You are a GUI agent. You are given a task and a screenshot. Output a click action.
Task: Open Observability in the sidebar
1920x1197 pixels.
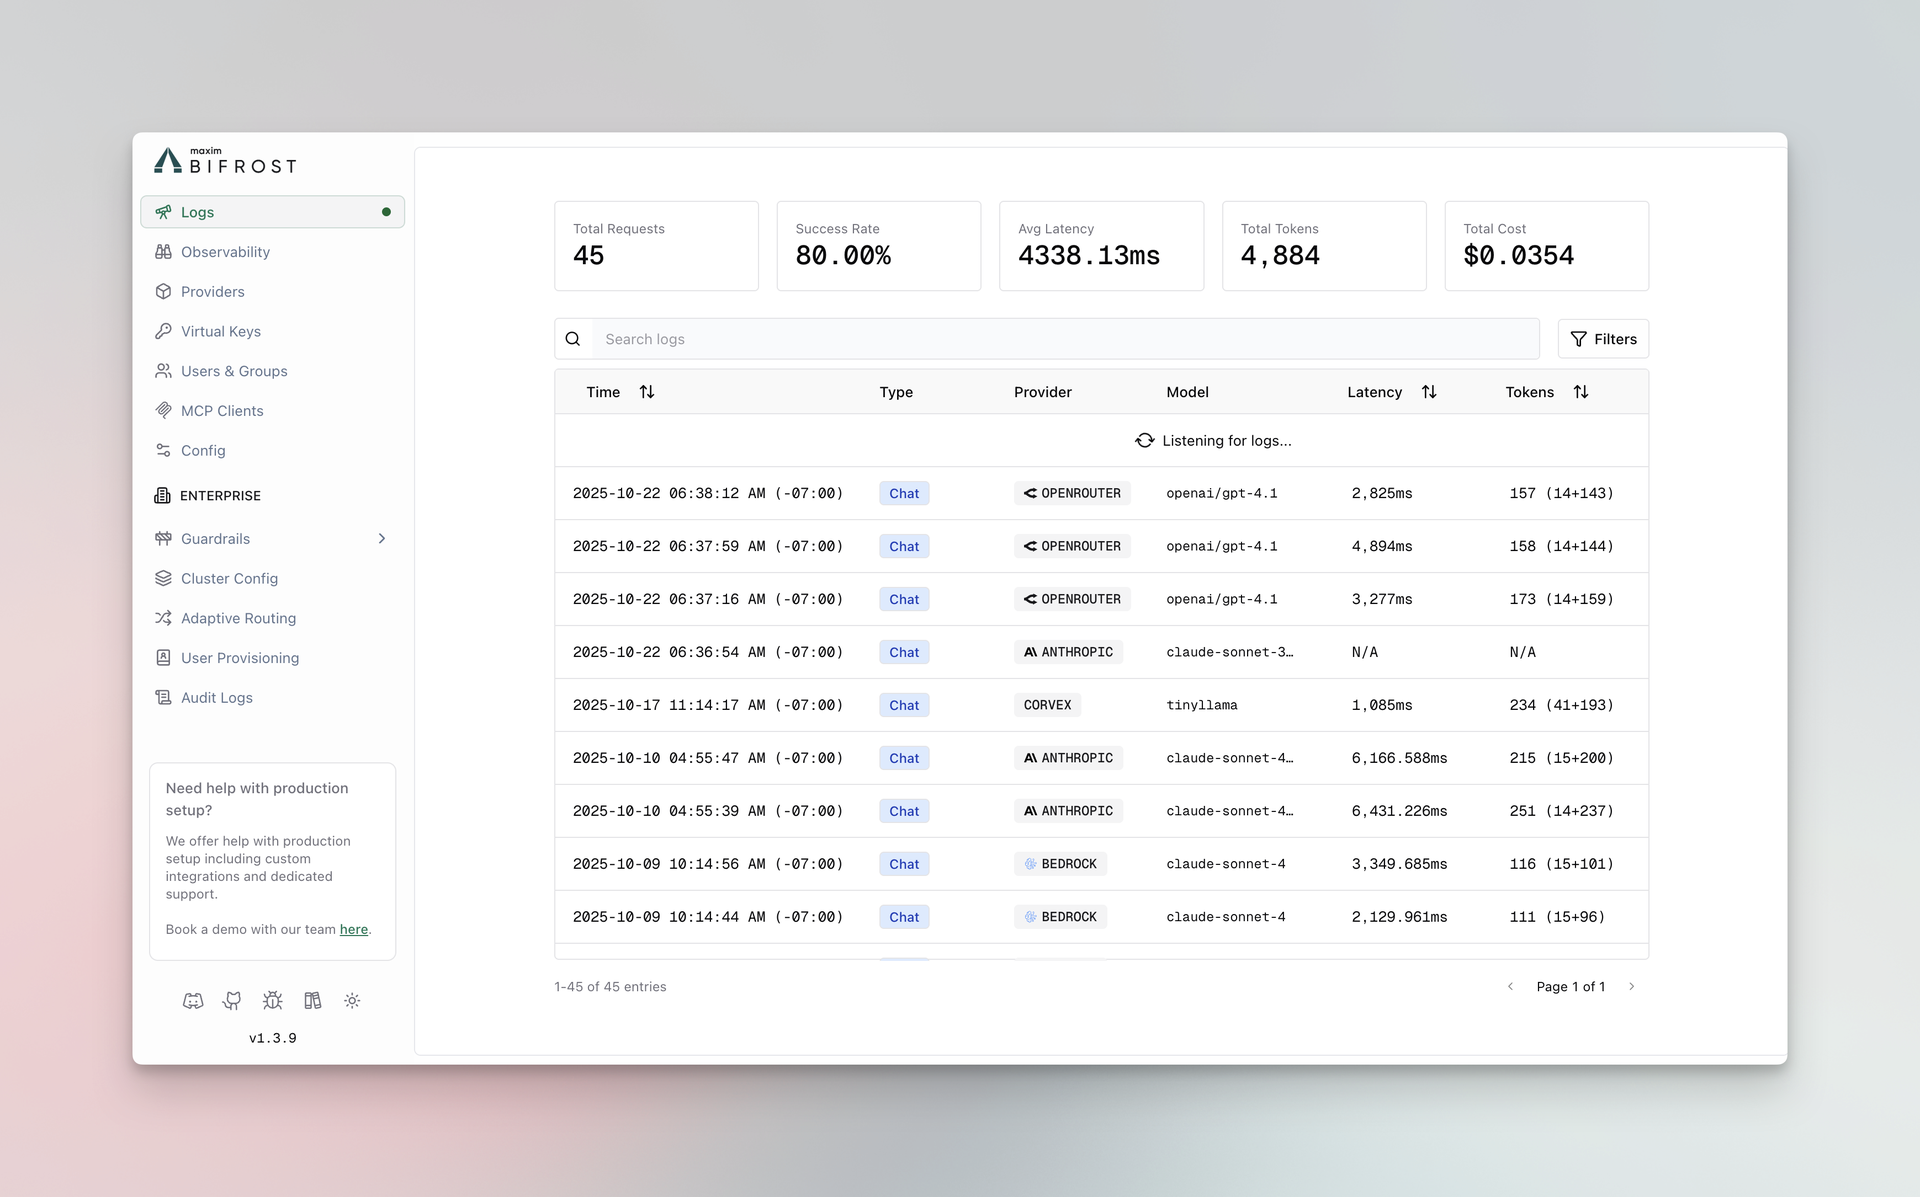pyautogui.click(x=272, y=252)
